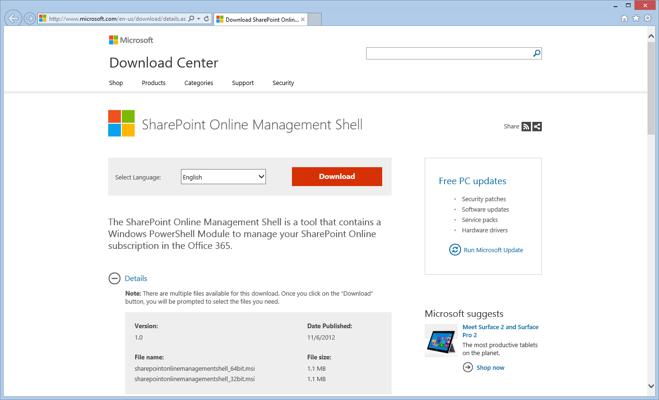This screenshot has width=659, height=400.
Task: Open the Products menu
Action: coord(153,83)
